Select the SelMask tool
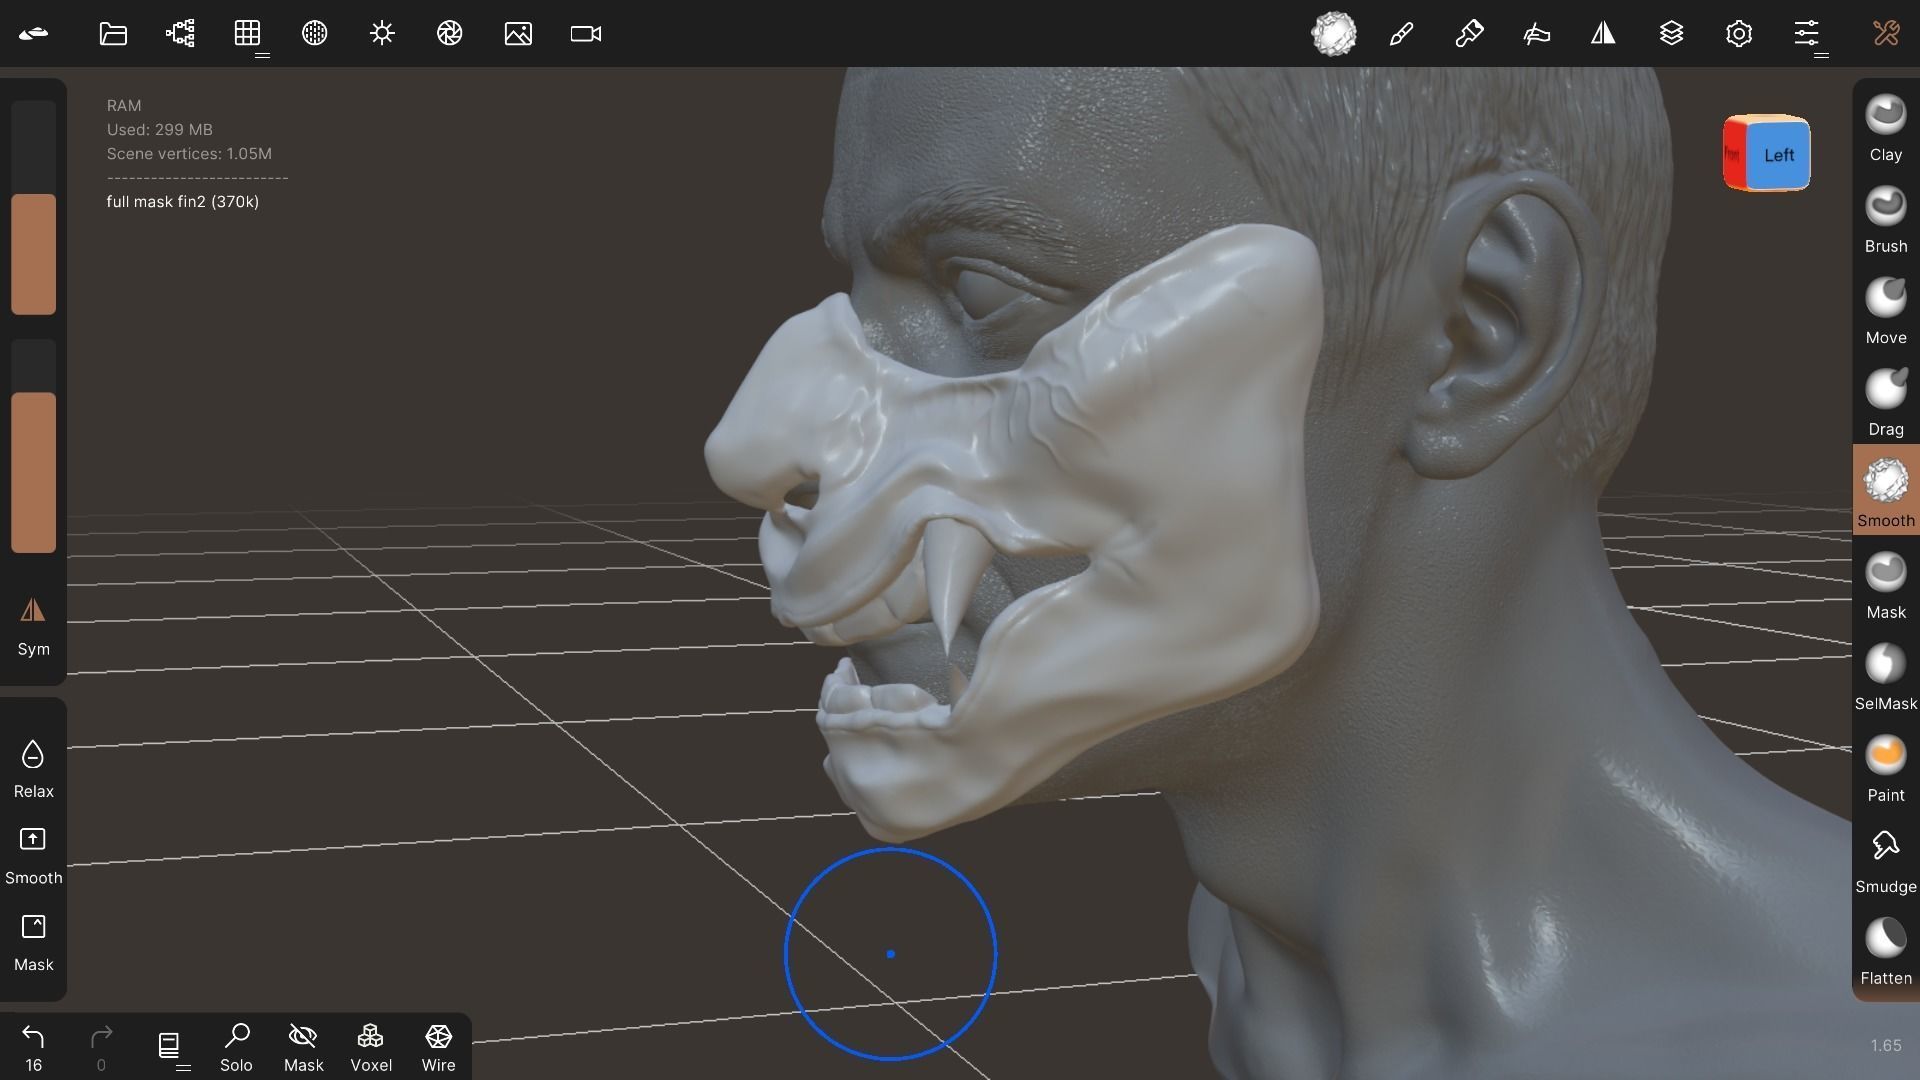The width and height of the screenshot is (1920, 1080). pos(1886,677)
